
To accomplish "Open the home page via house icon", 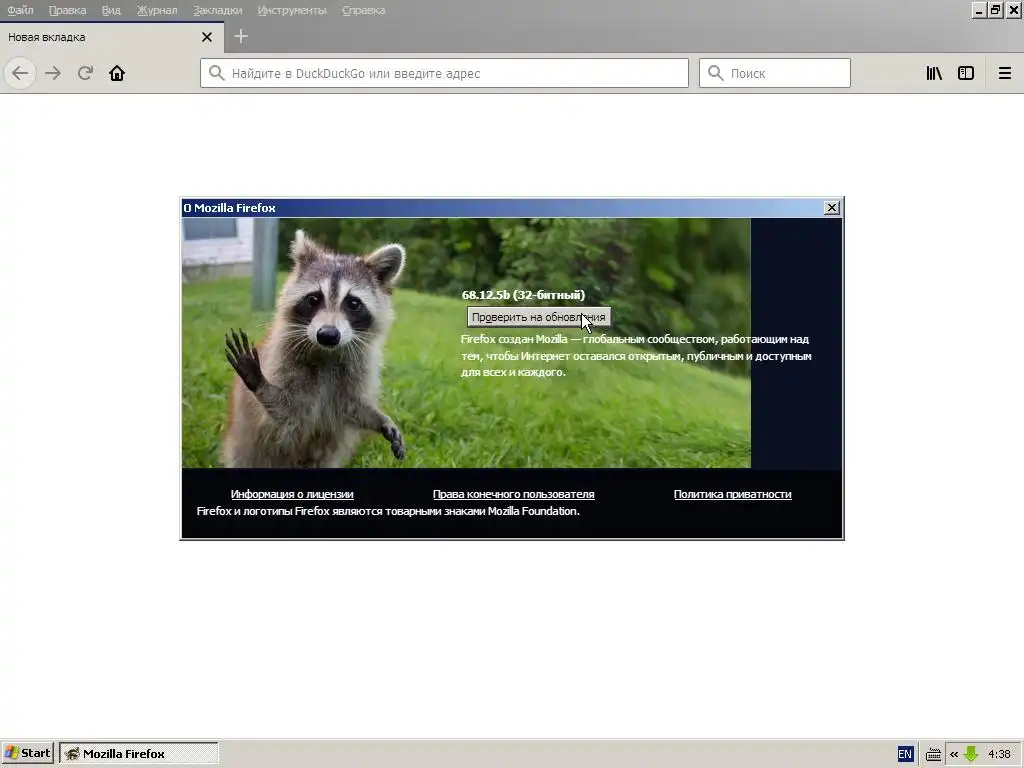I will (117, 73).
